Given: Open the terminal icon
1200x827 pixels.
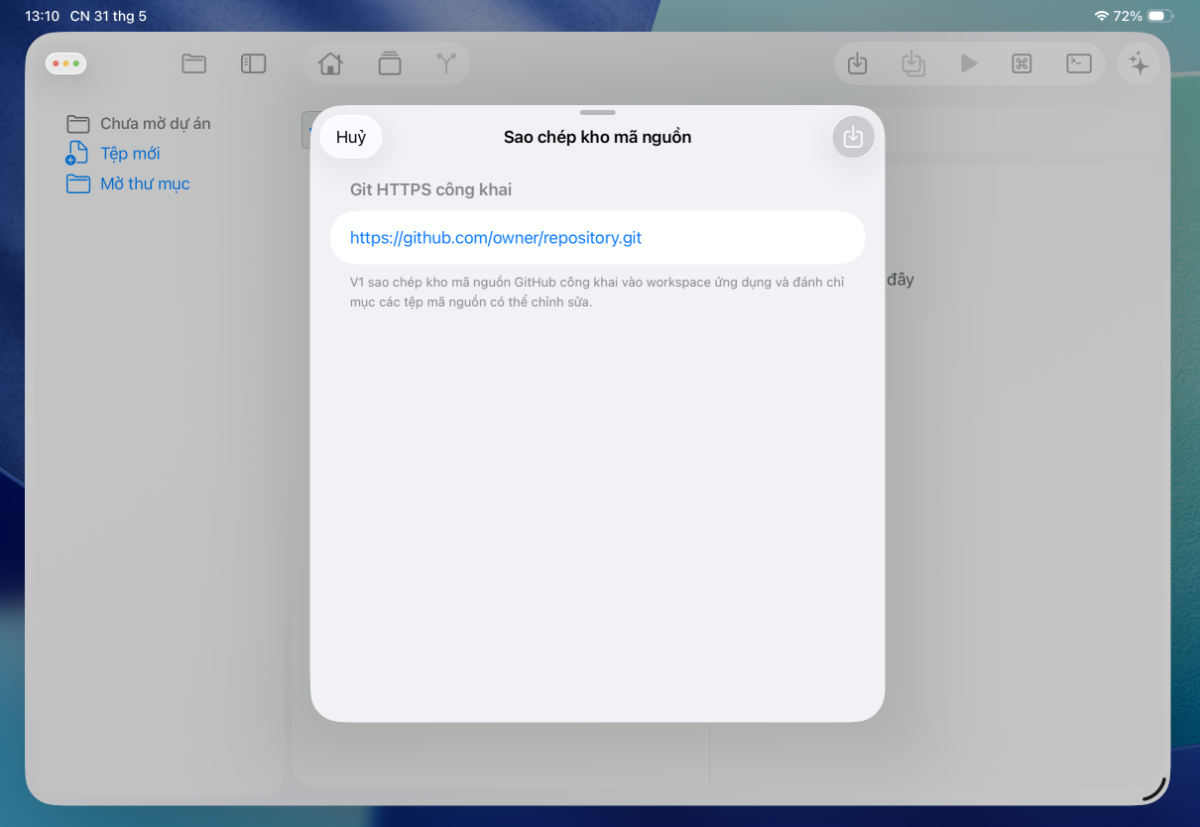Looking at the screenshot, I should coord(1078,64).
